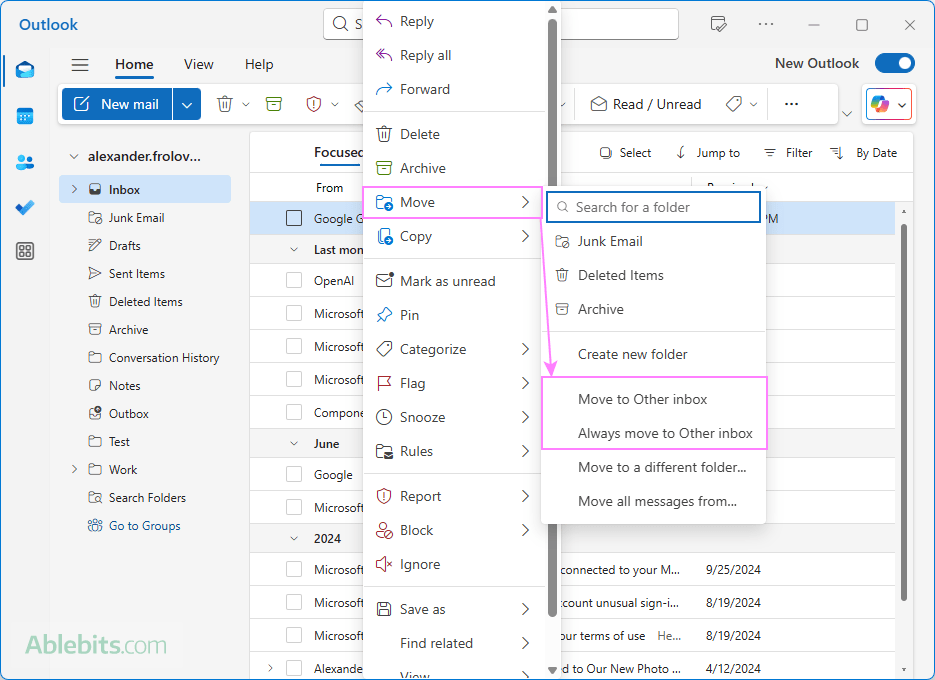The image size is (935, 680).
Task: Open the More apps grid icon
Action: pos(25,251)
